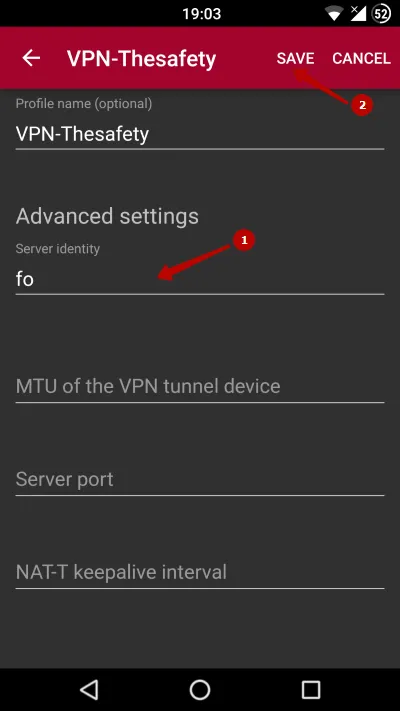Focus the Profile name field containing VPN-Thesafety
Screen dimensions: 400x711
[200, 135]
